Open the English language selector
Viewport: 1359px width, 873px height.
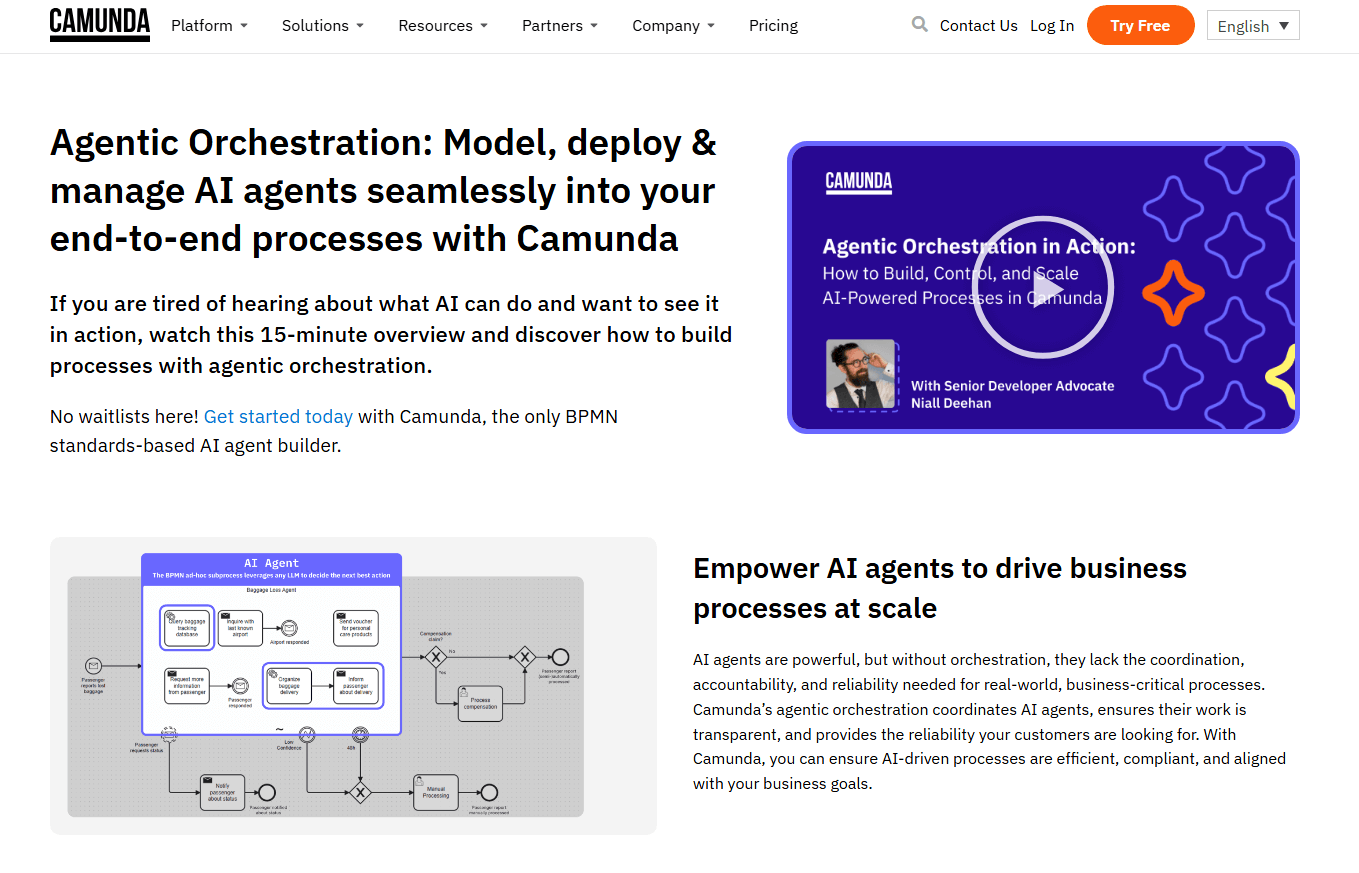coord(1252,26)
